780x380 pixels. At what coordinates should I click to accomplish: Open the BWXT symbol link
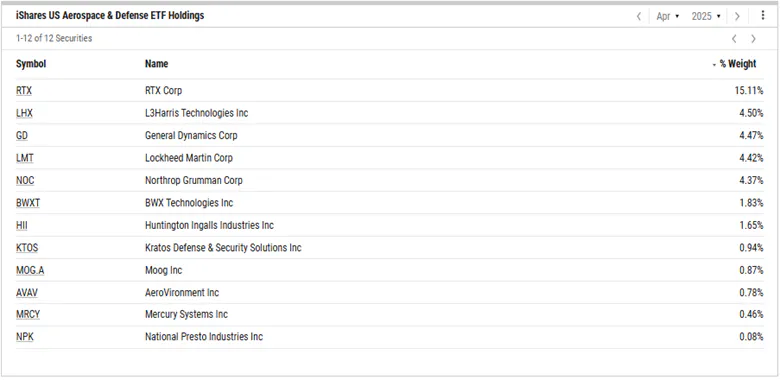click(28, 203)
